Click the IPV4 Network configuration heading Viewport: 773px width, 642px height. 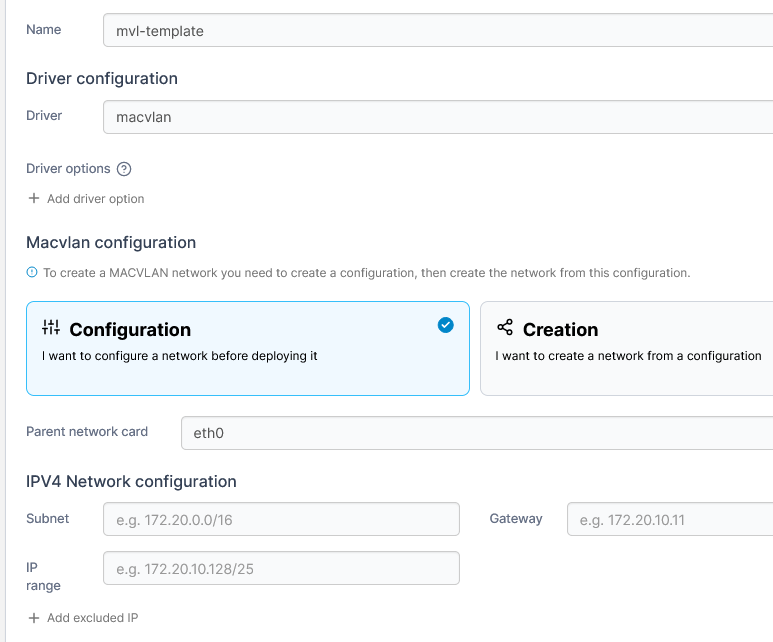click(x=131, y=481)
